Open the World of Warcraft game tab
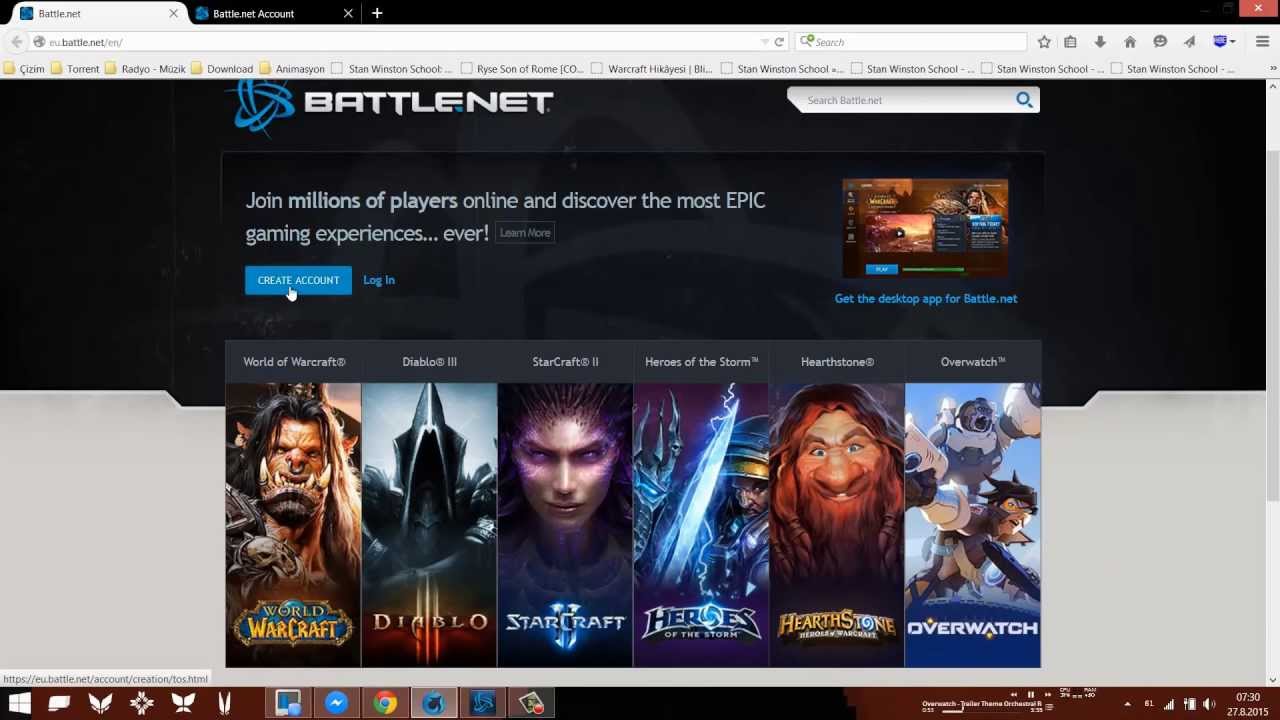The height and width of the screenshot is (720, 1280). (x=294, y=362)
